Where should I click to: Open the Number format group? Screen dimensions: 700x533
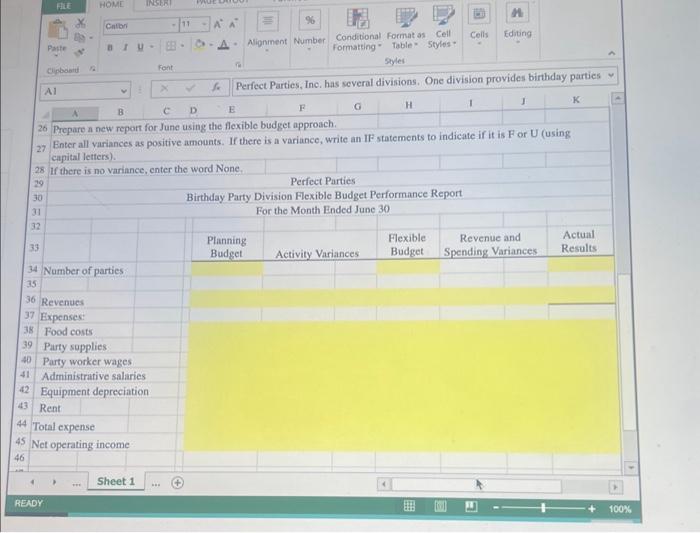[309, 29]
